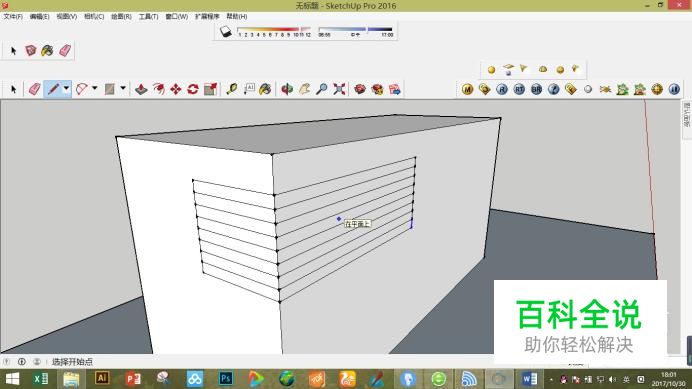This screenshot has height=389, width=692.
Task: Select the Text label tool
Action: pos(249,89)
